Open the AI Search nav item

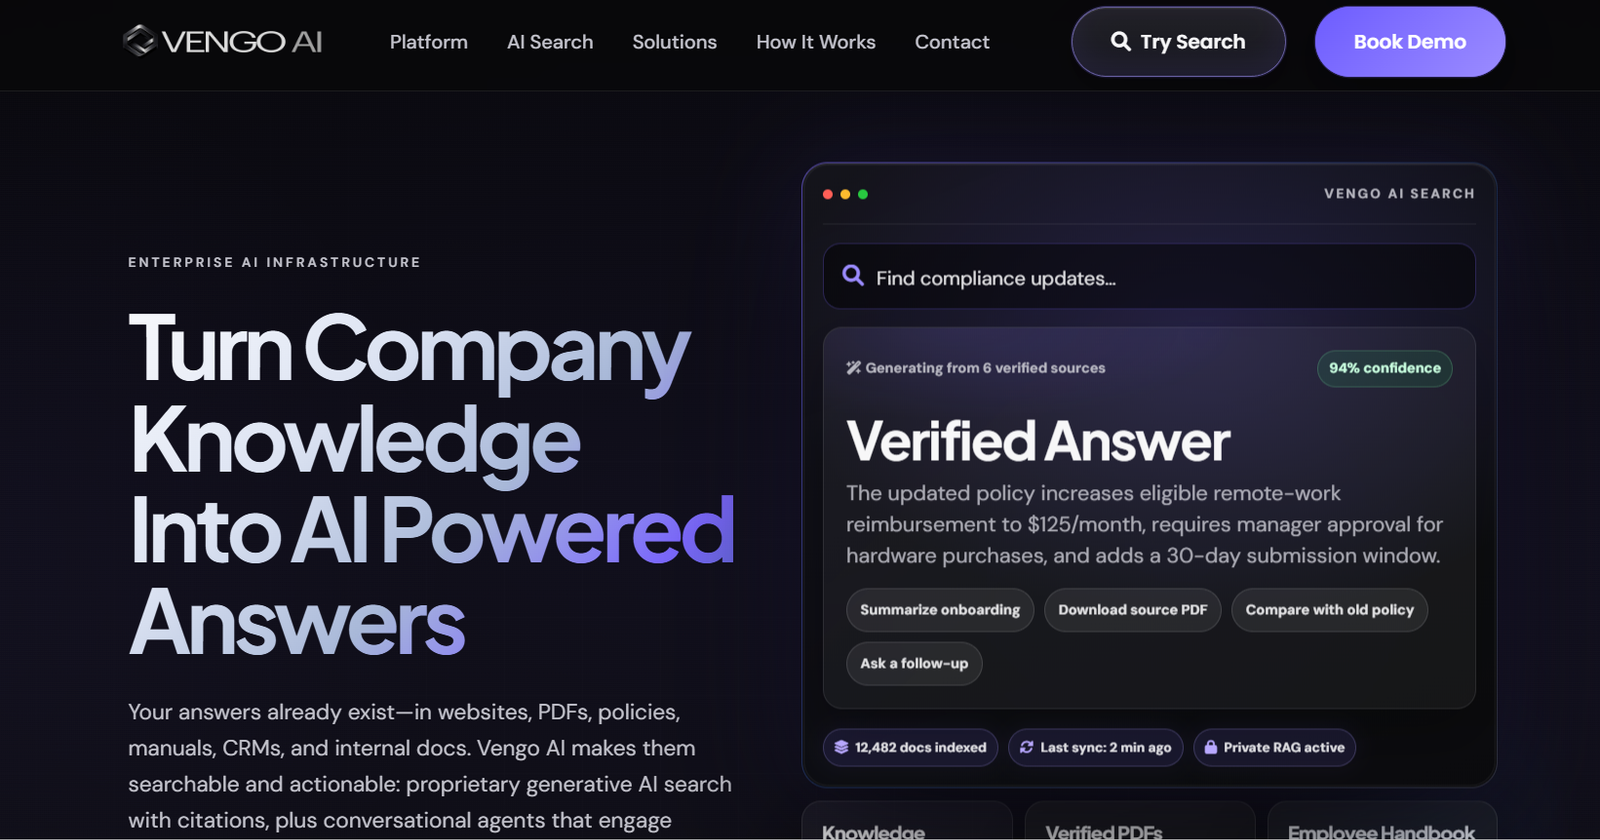tap(550, 42)
